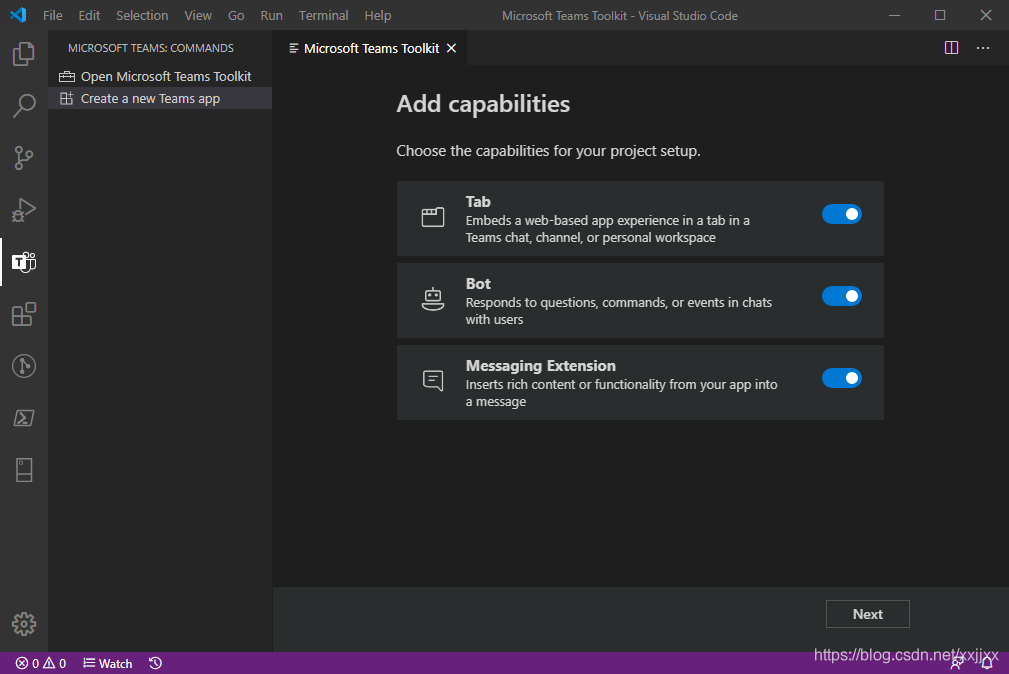The height and width of the screenshot is (674, 1009).
Task: Disable the Bot capability toggle
Action: click(x=842, y=295)
